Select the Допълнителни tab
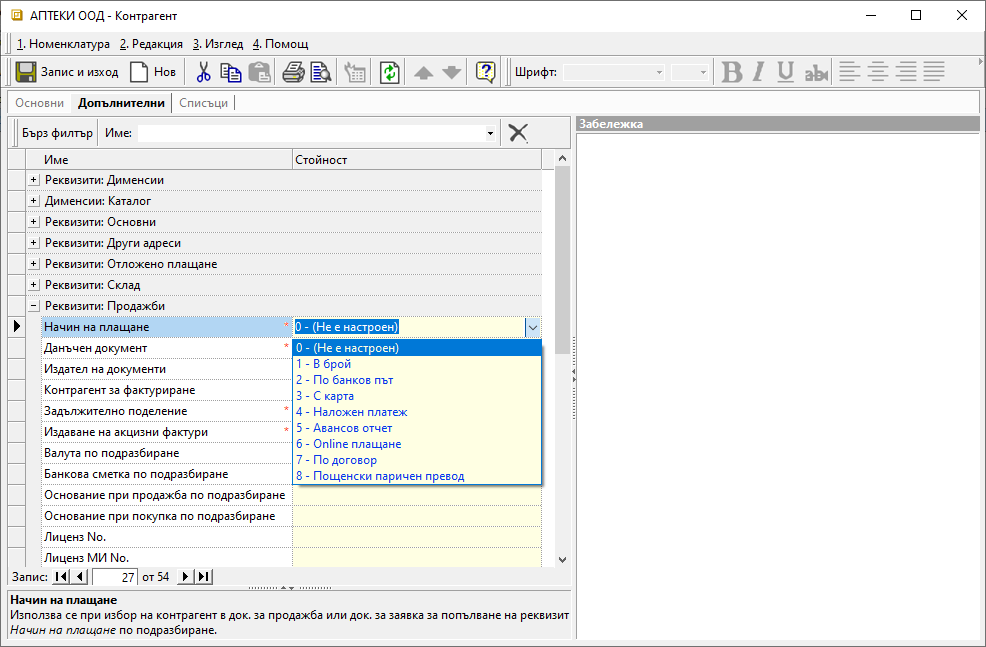986x647 pixels. pyautogui.click(x=121, y=103)
